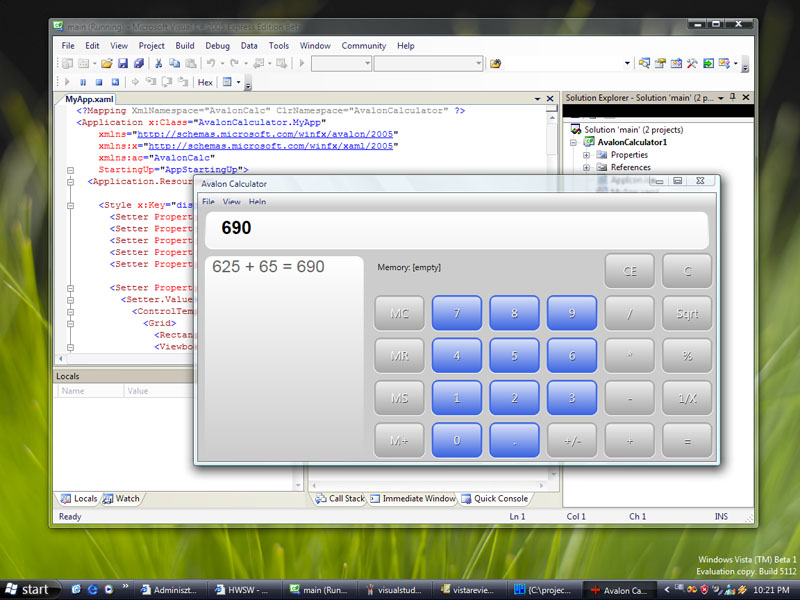Click the Paste toolbar icon
This screenshot has width=800, height=600.
tap(191, 63)
